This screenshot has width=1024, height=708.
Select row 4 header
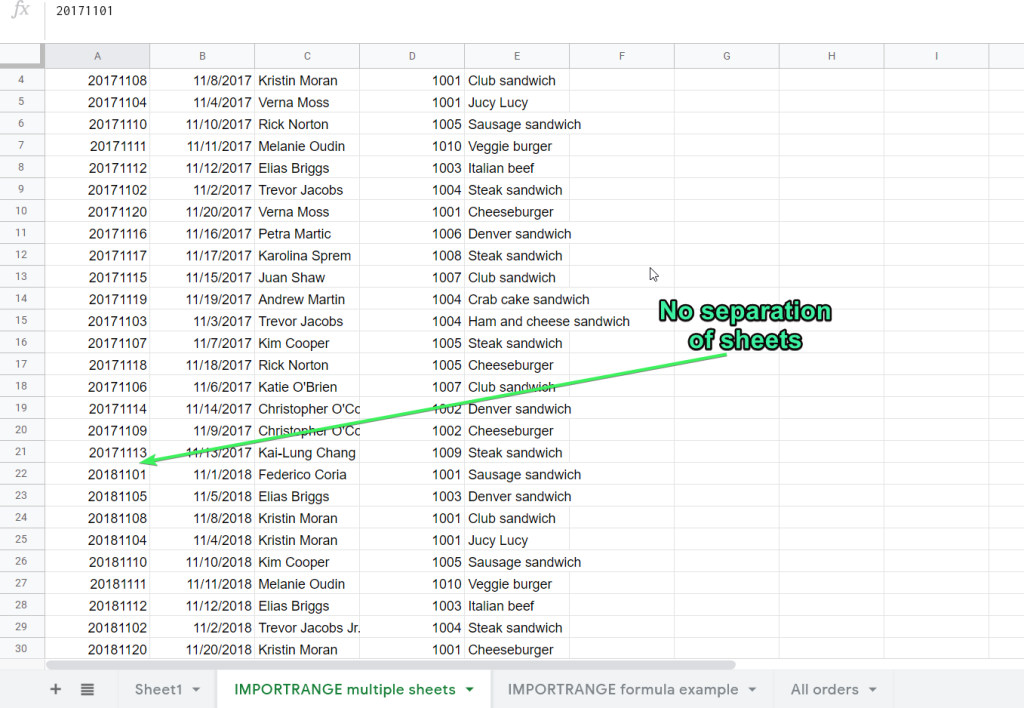point(22,80)
